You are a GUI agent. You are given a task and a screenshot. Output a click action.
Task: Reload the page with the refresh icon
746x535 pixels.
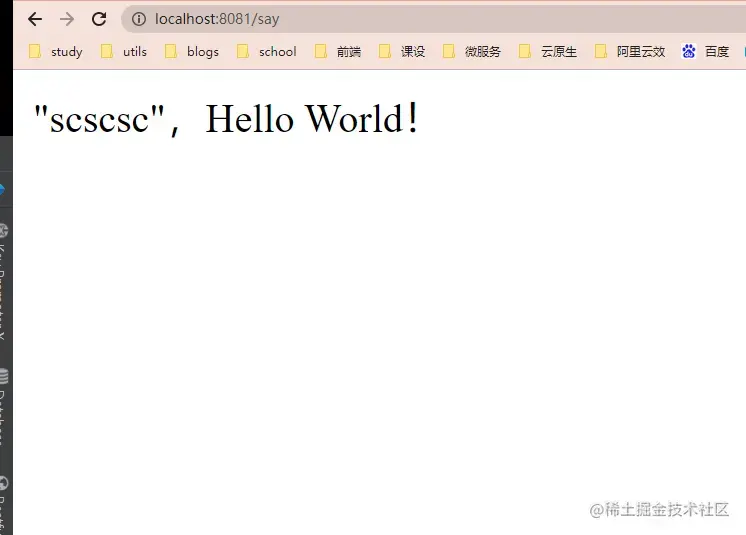99,19
